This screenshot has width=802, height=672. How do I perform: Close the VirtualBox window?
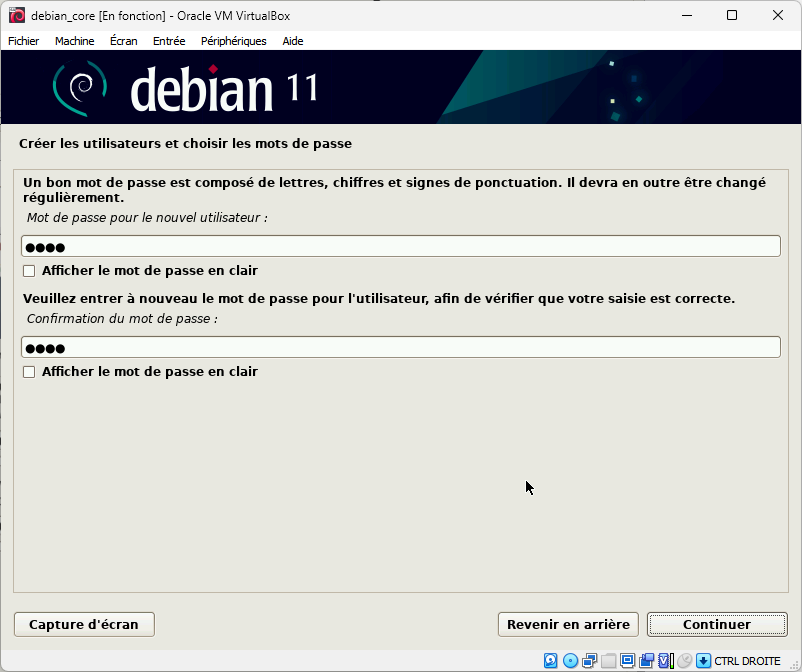[777, 15]
